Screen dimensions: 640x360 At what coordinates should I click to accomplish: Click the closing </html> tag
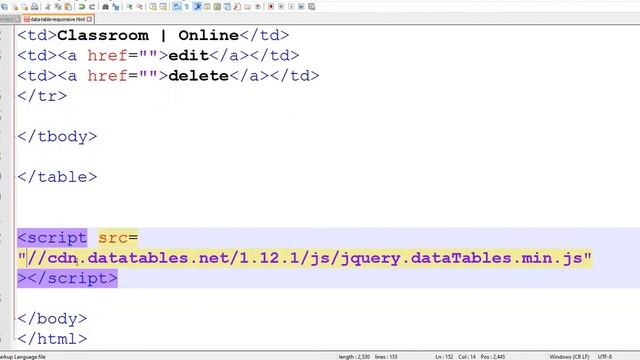coord(52,339)
